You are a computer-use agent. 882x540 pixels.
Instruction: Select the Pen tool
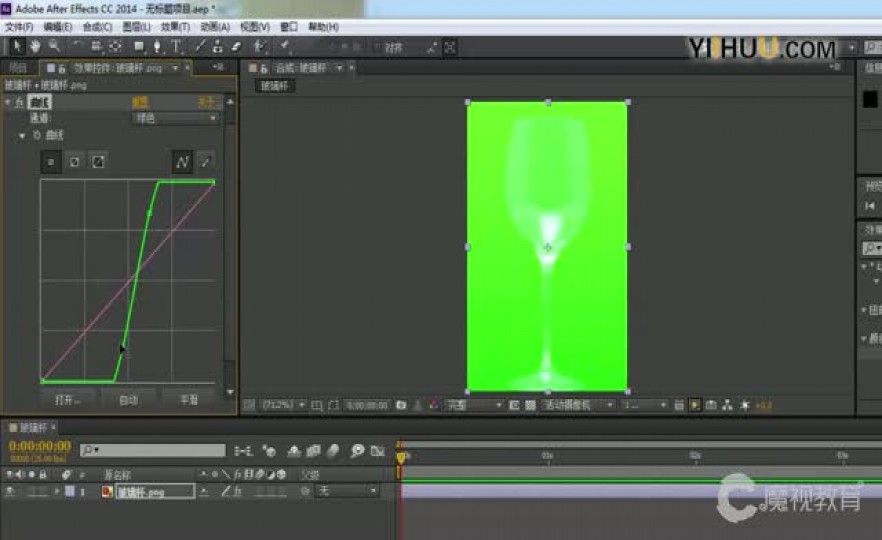click(x=158, y=46)
